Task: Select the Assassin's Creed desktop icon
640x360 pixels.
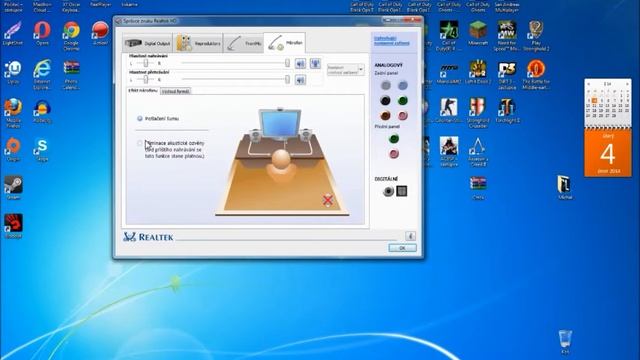Action: [478, 151]
